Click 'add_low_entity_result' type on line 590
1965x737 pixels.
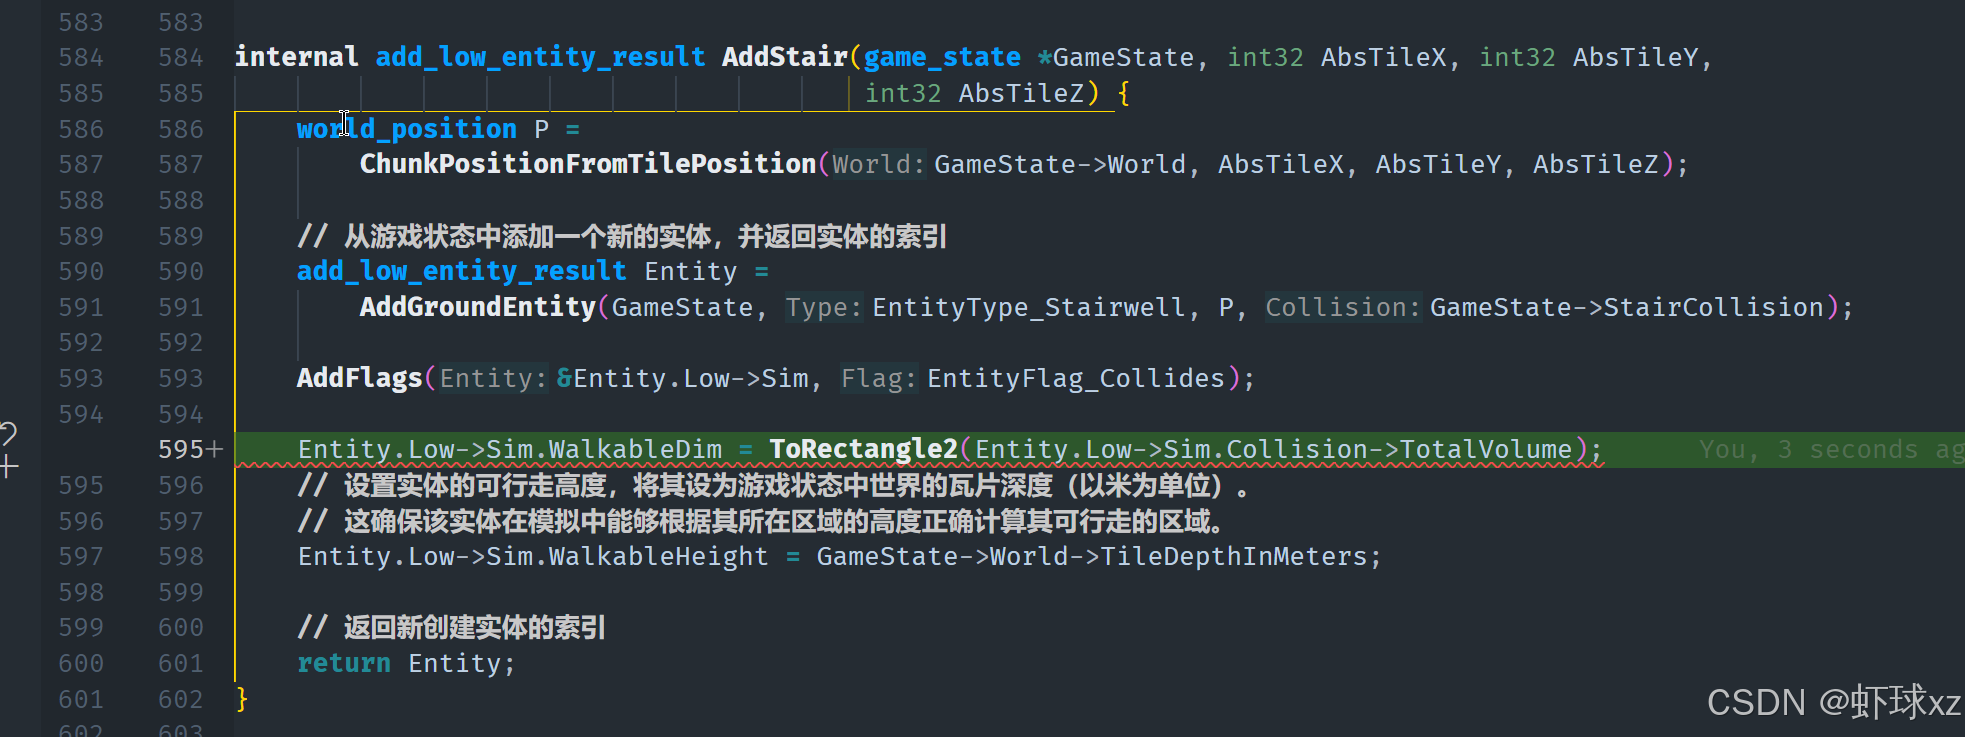pyautogui.click(x=461, y=271)
